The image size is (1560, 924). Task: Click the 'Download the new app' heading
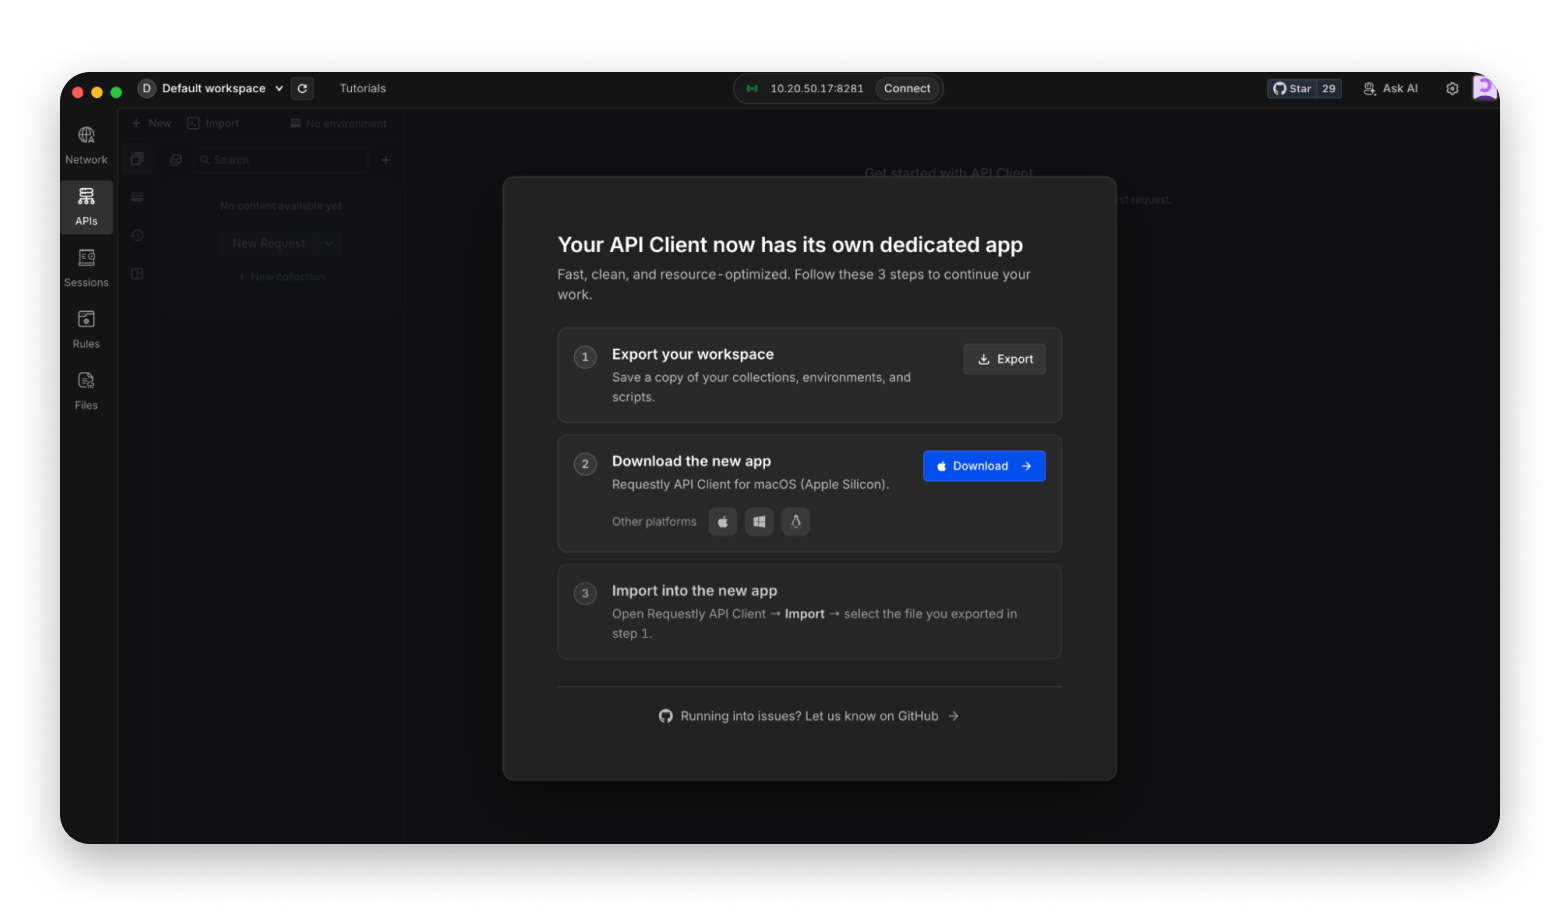click(691, 461)
